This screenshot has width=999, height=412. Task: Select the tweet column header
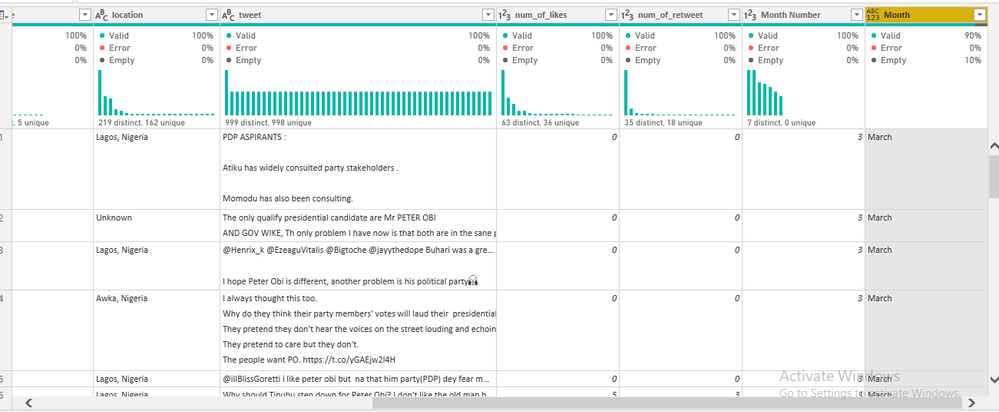[x=358, y=15]
